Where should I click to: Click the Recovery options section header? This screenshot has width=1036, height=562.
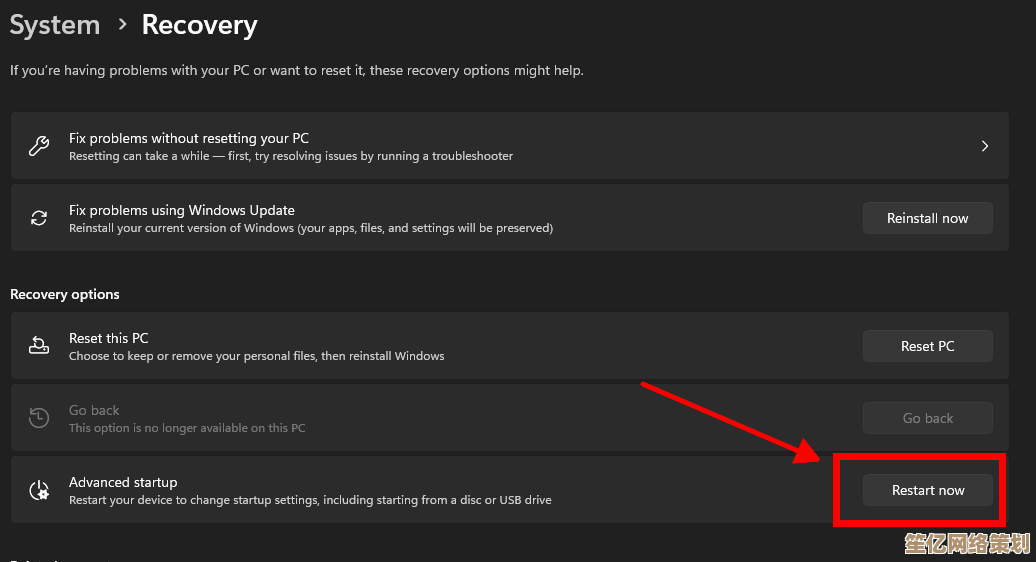click(x=65, y=294)
